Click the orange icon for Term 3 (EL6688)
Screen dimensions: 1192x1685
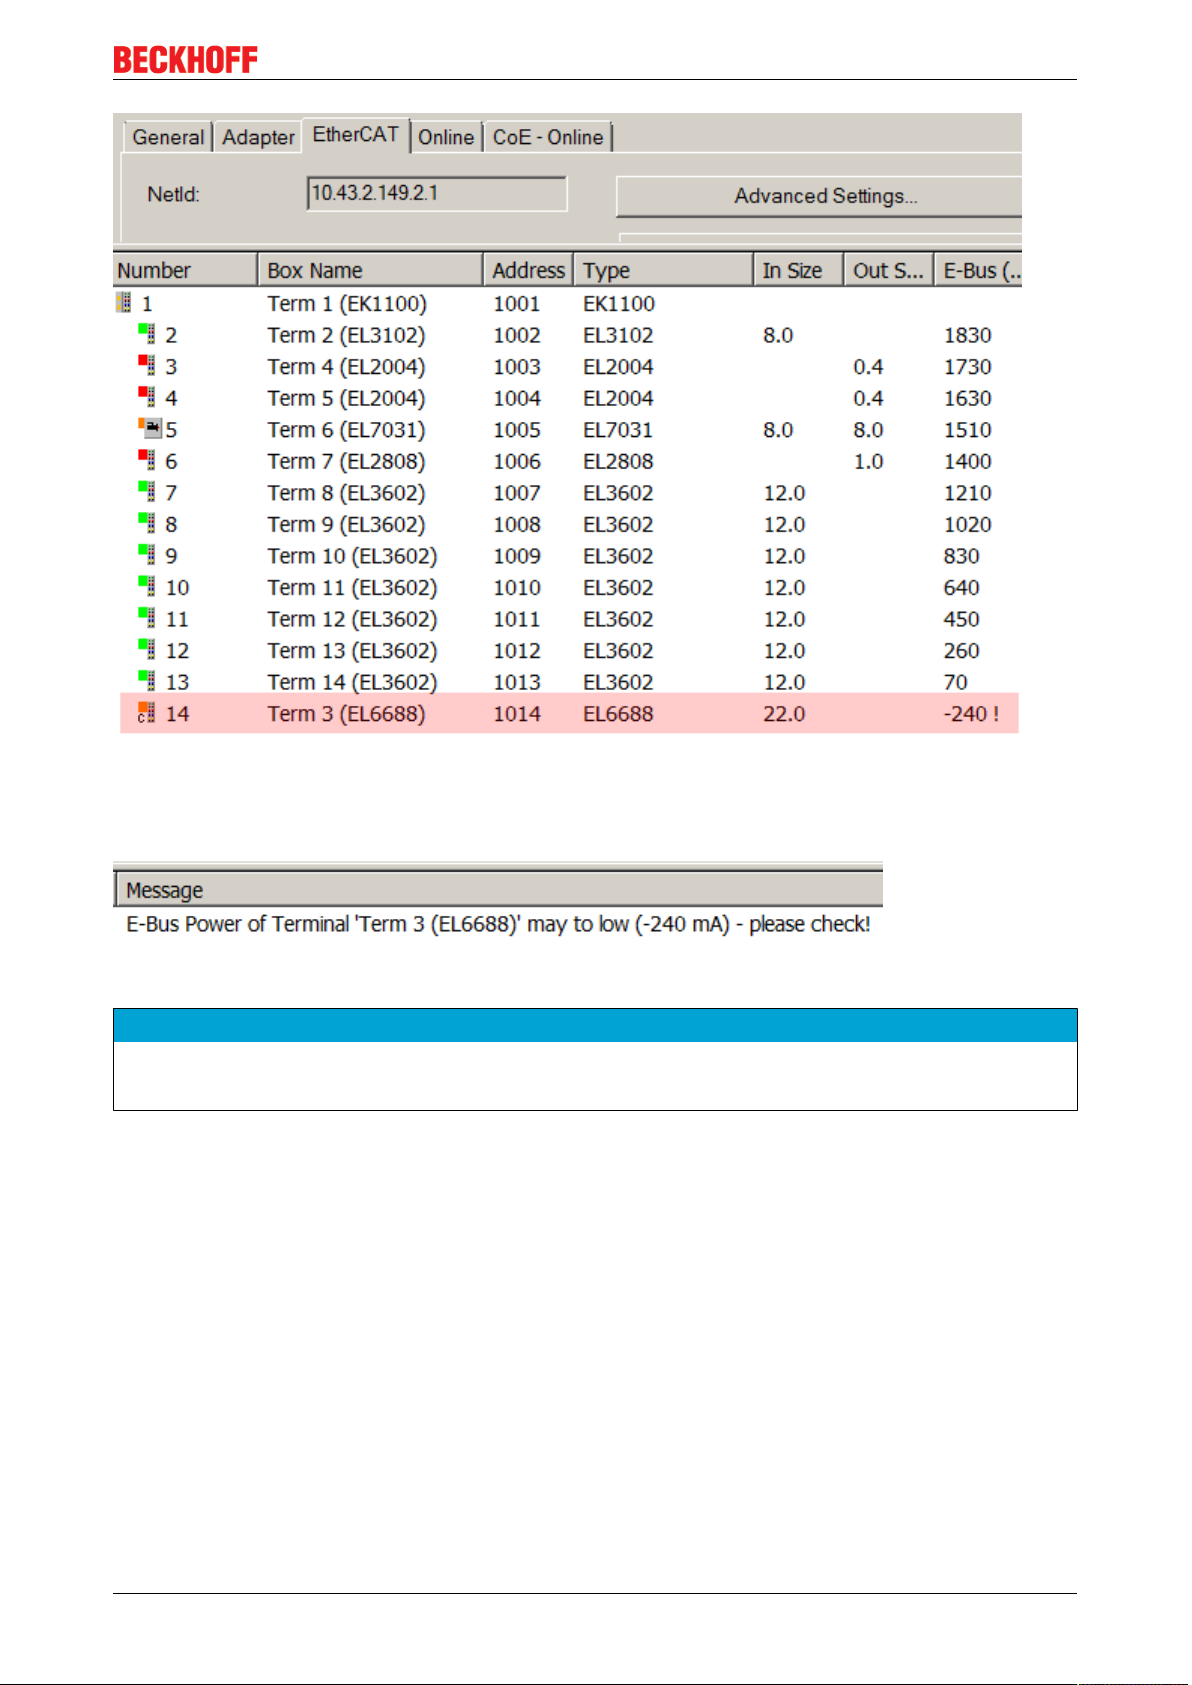147,713
